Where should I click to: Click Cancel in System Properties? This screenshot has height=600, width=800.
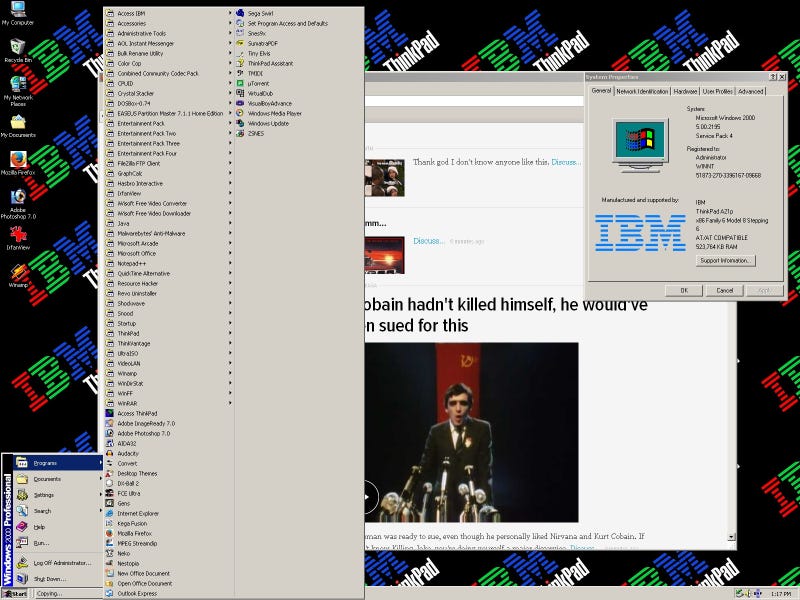(724, 290)
